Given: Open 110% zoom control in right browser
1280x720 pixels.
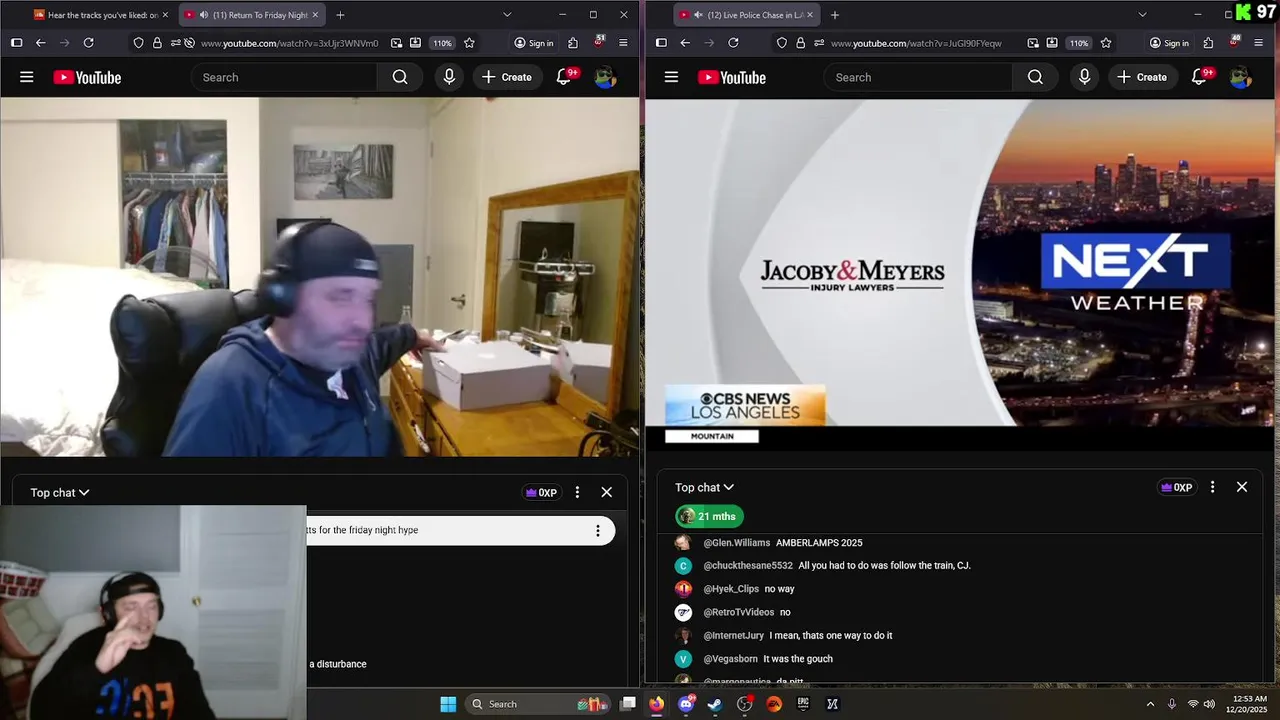Looking at the screenshot, I should pyautogui.click(x=1079, y=43).
